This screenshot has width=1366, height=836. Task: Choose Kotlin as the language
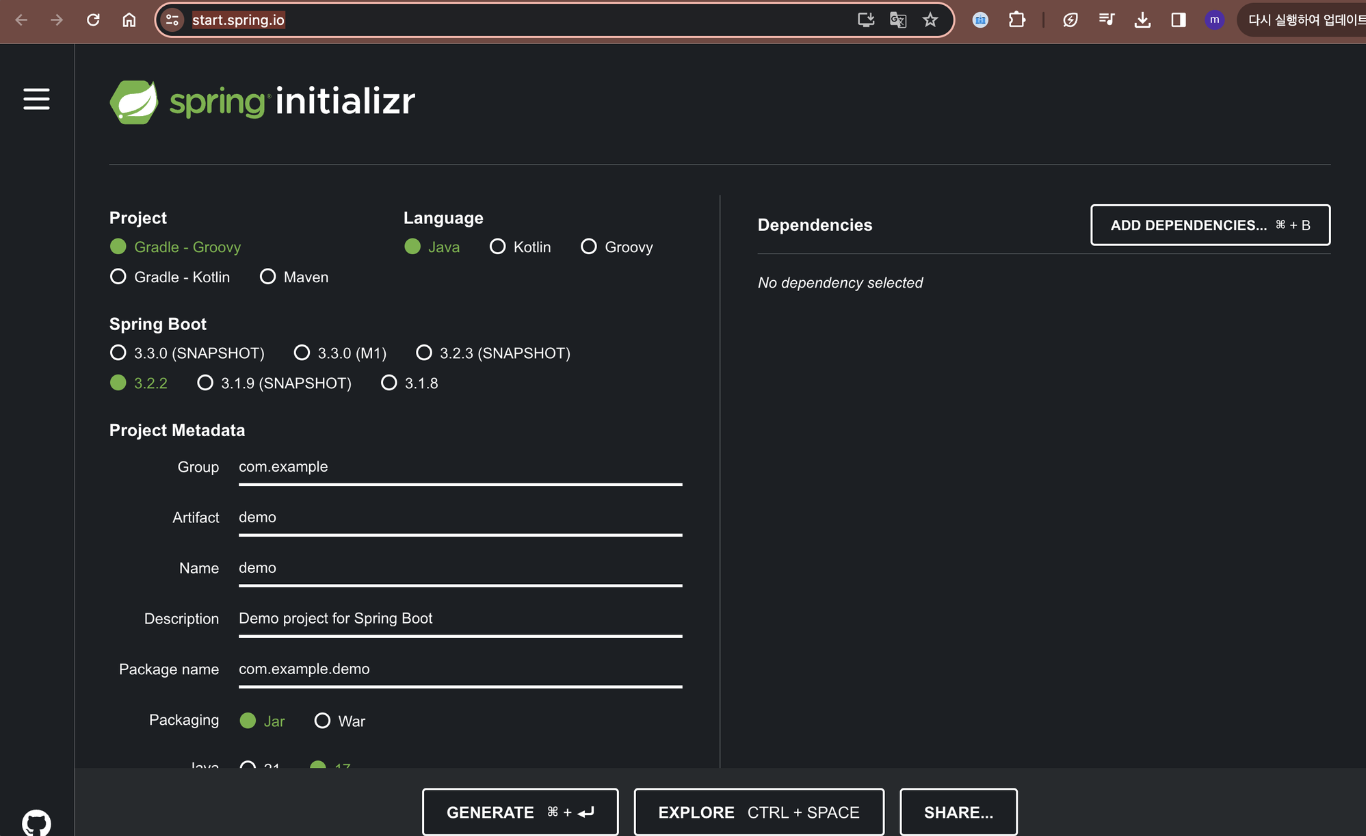point(520,247)
